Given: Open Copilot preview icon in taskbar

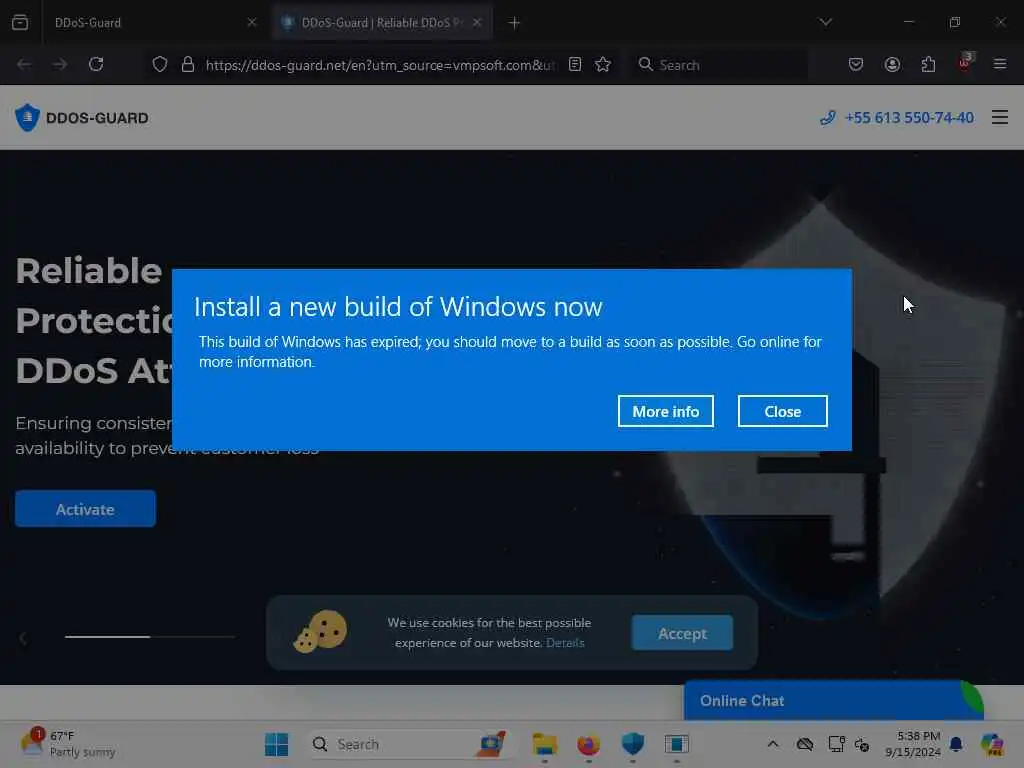Looking at the screenshot, I should (x=993, y=744).
